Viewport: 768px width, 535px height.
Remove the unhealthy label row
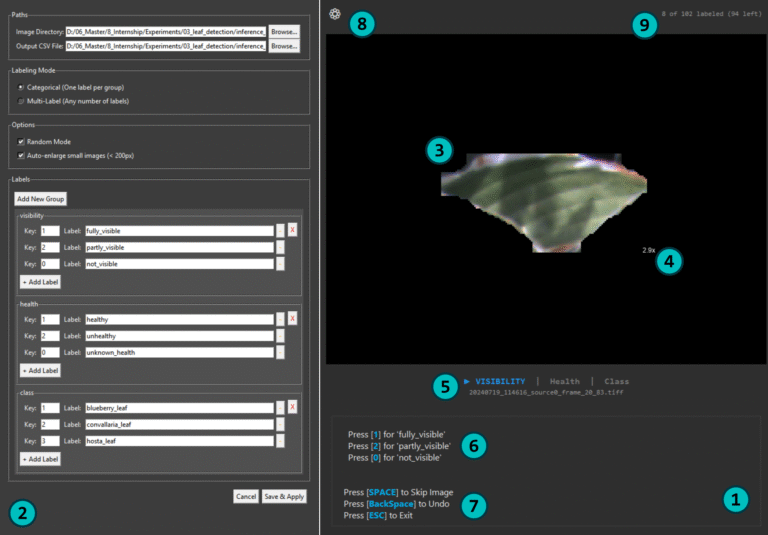point(280,336)
